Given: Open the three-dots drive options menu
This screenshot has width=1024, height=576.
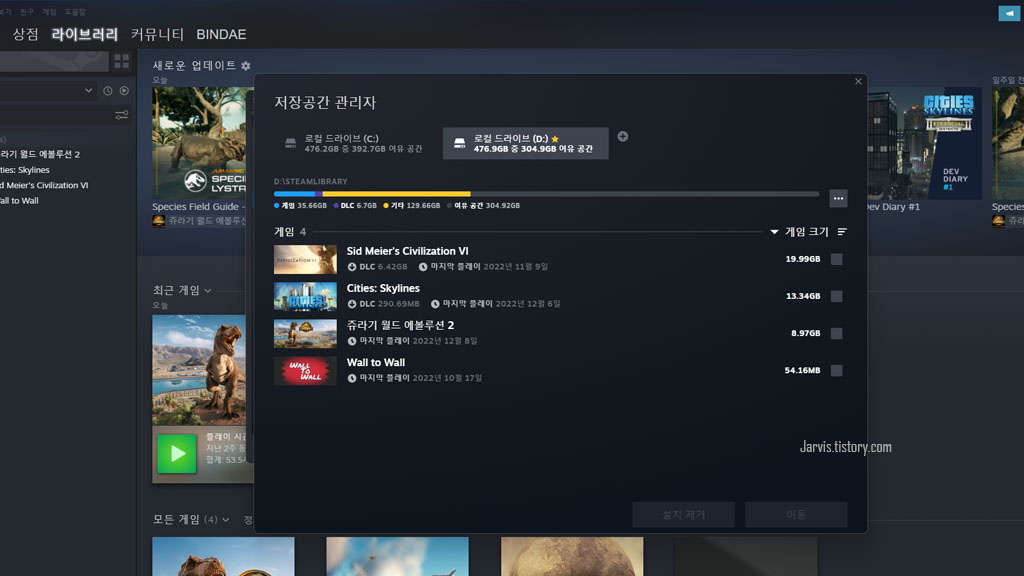Looking at the screenshot, I should tap(838, 199).
